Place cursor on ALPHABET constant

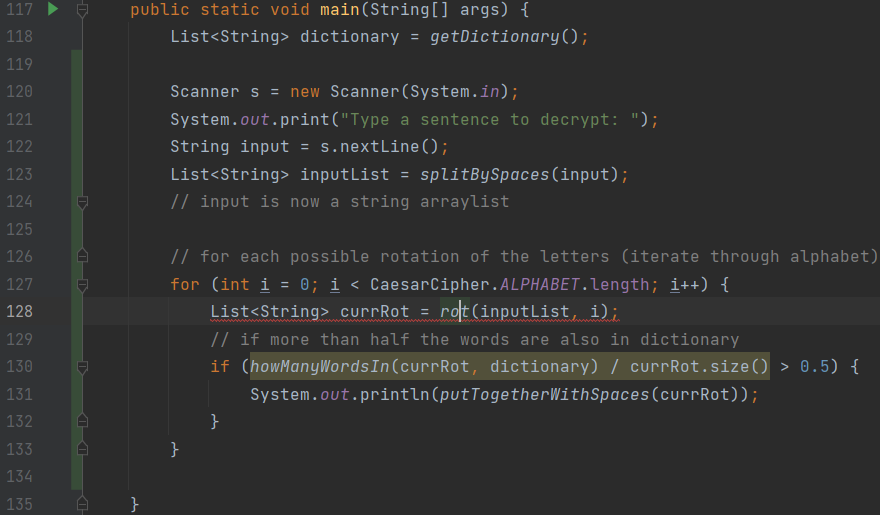coord(549,284)
